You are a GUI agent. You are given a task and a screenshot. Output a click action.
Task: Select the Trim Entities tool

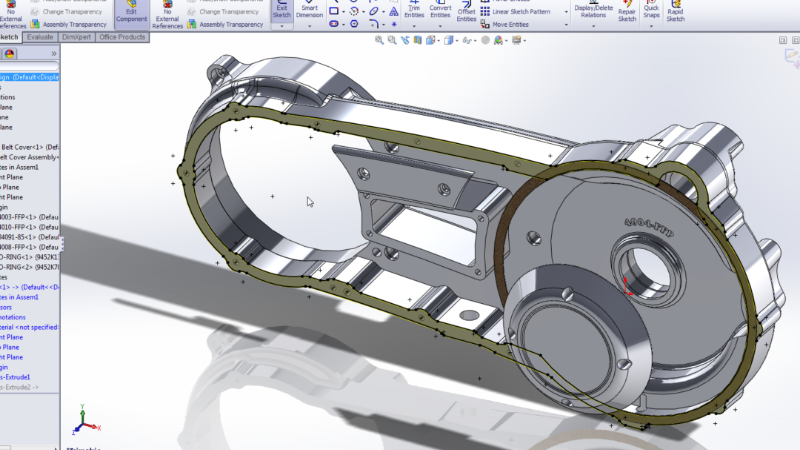pos(413,11)
